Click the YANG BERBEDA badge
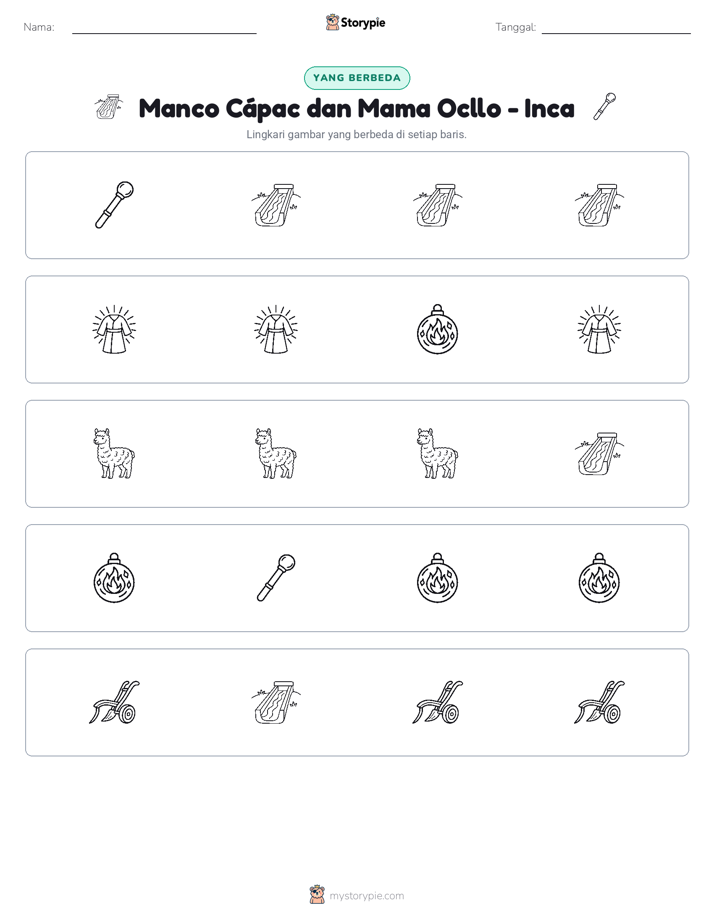This screenshot has width=714, height=924. [x=357, y=78]
